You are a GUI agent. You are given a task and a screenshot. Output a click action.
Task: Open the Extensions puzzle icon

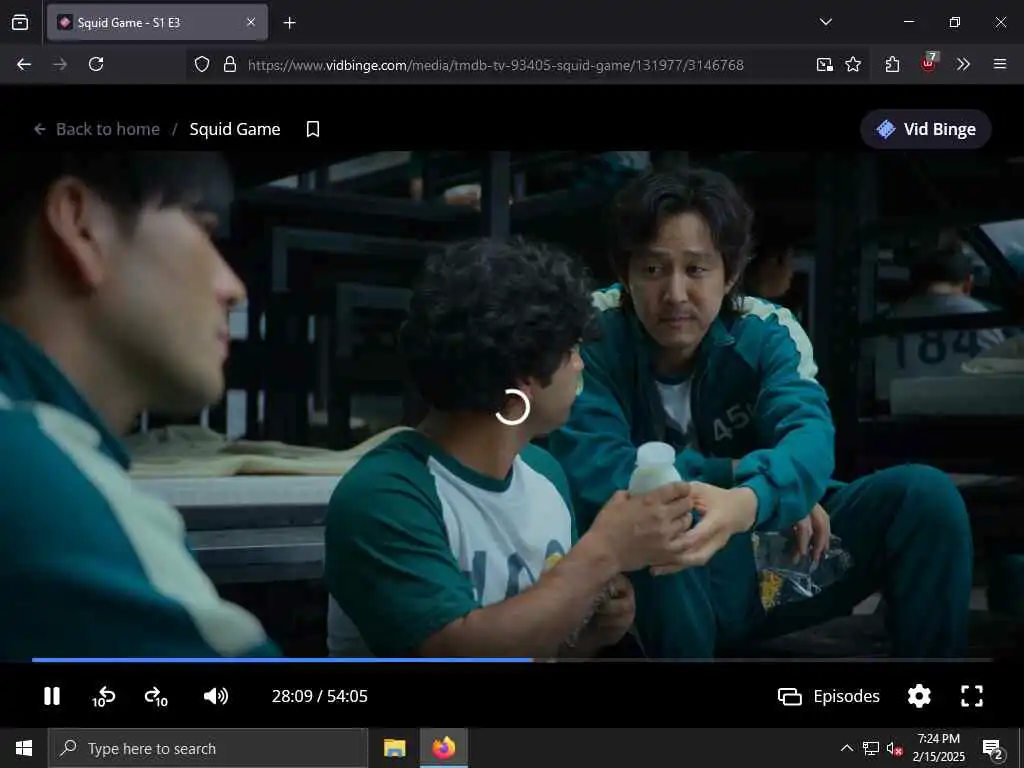coord(892,64)
